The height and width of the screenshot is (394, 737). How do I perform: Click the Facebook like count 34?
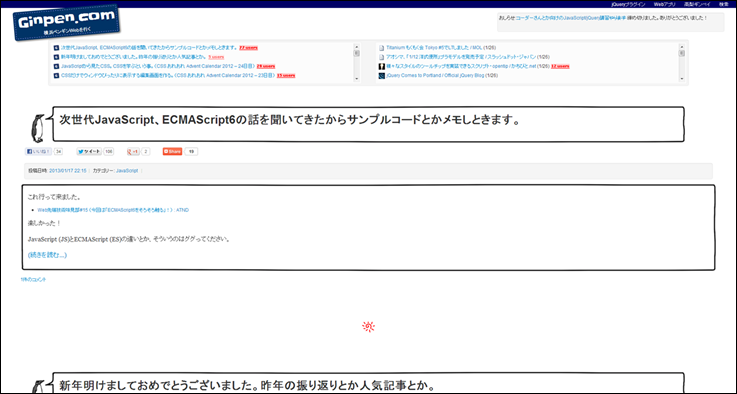click(58, 151)
